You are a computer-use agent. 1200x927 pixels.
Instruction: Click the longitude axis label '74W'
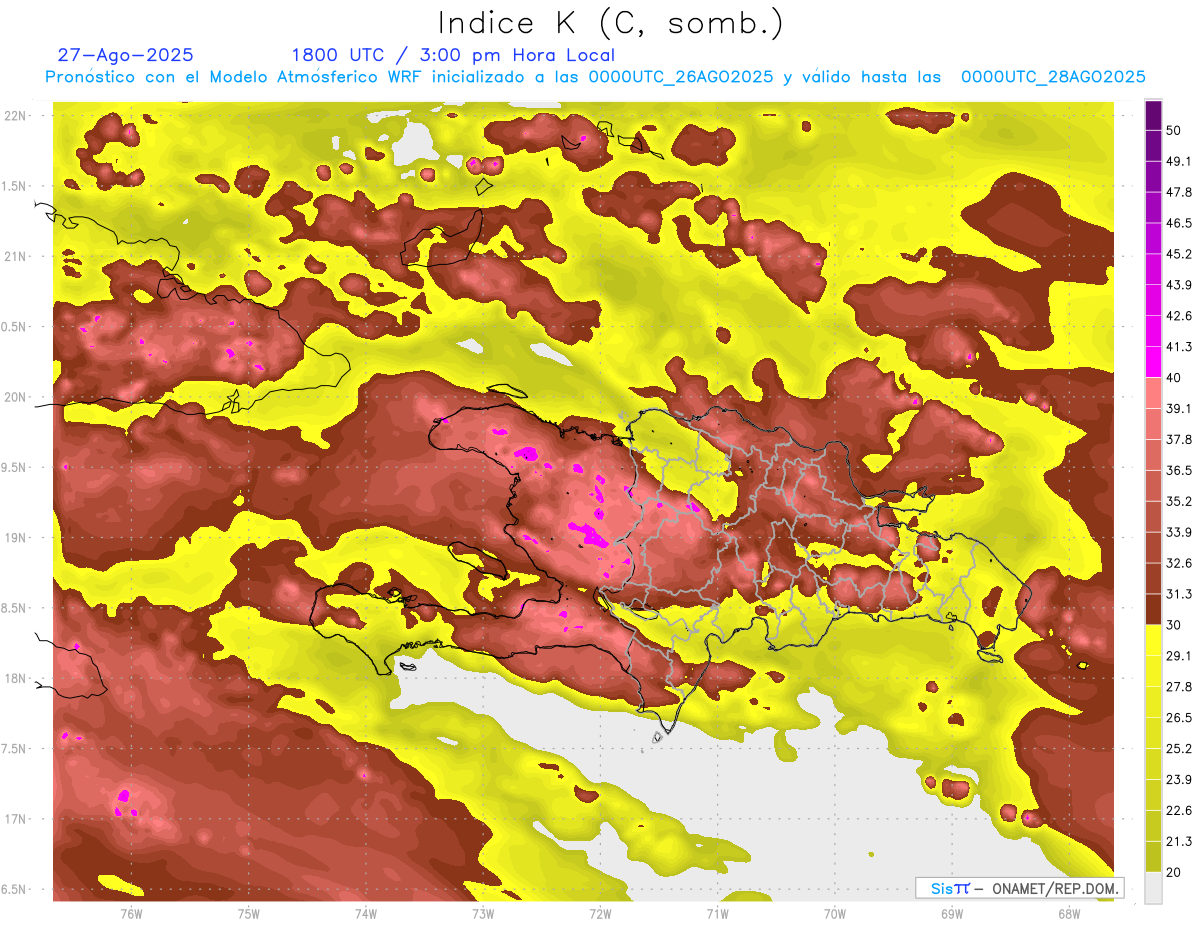pyautogui.click(x=366, y=915)
